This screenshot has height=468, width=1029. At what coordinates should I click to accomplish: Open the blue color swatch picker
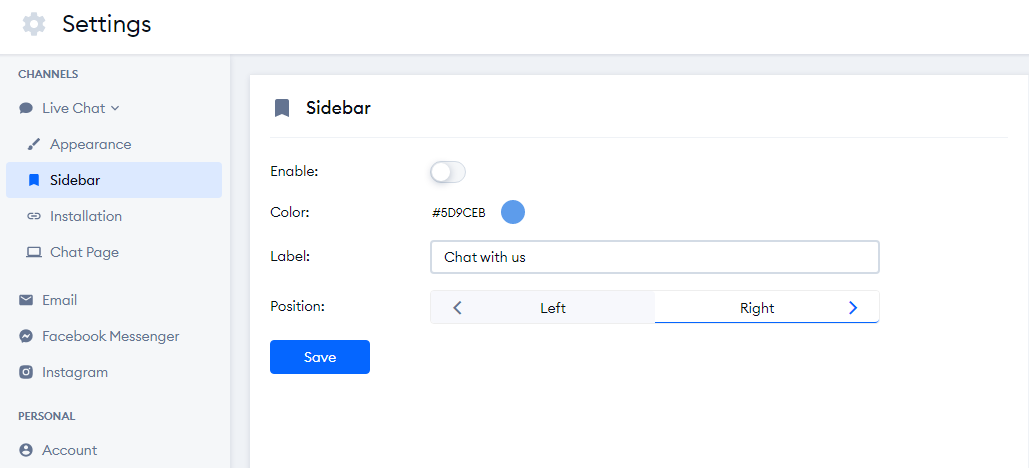click(513, 212)
